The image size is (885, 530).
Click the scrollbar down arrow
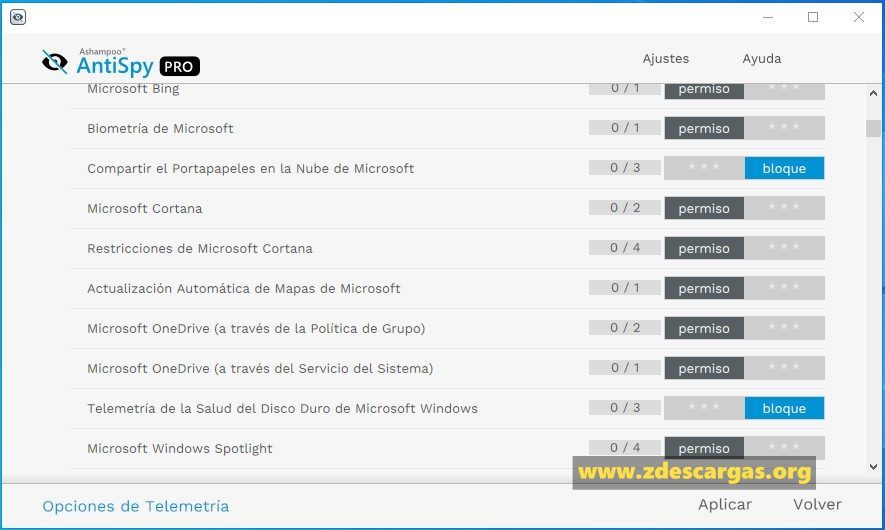[x=873, y=467]
